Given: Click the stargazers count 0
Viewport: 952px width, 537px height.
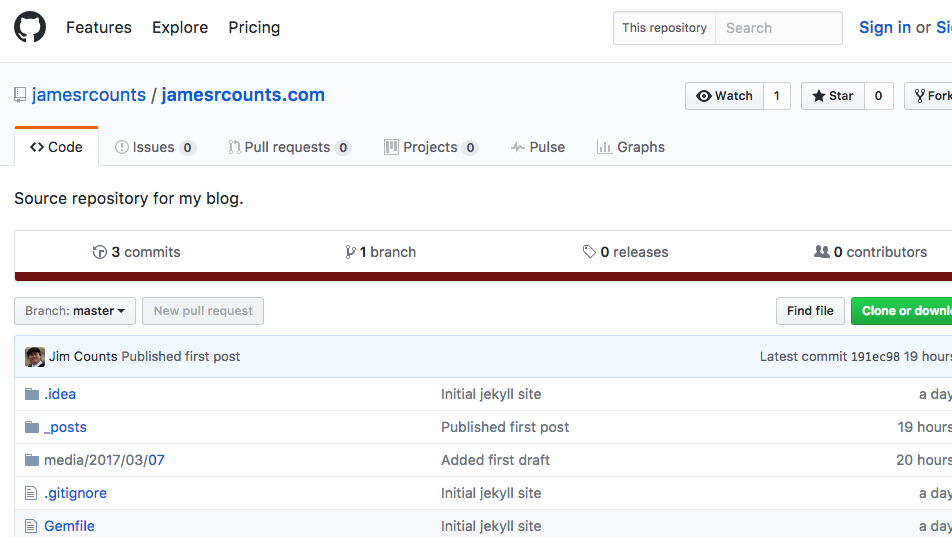Looking at the screenshot, I should point(879,96).
